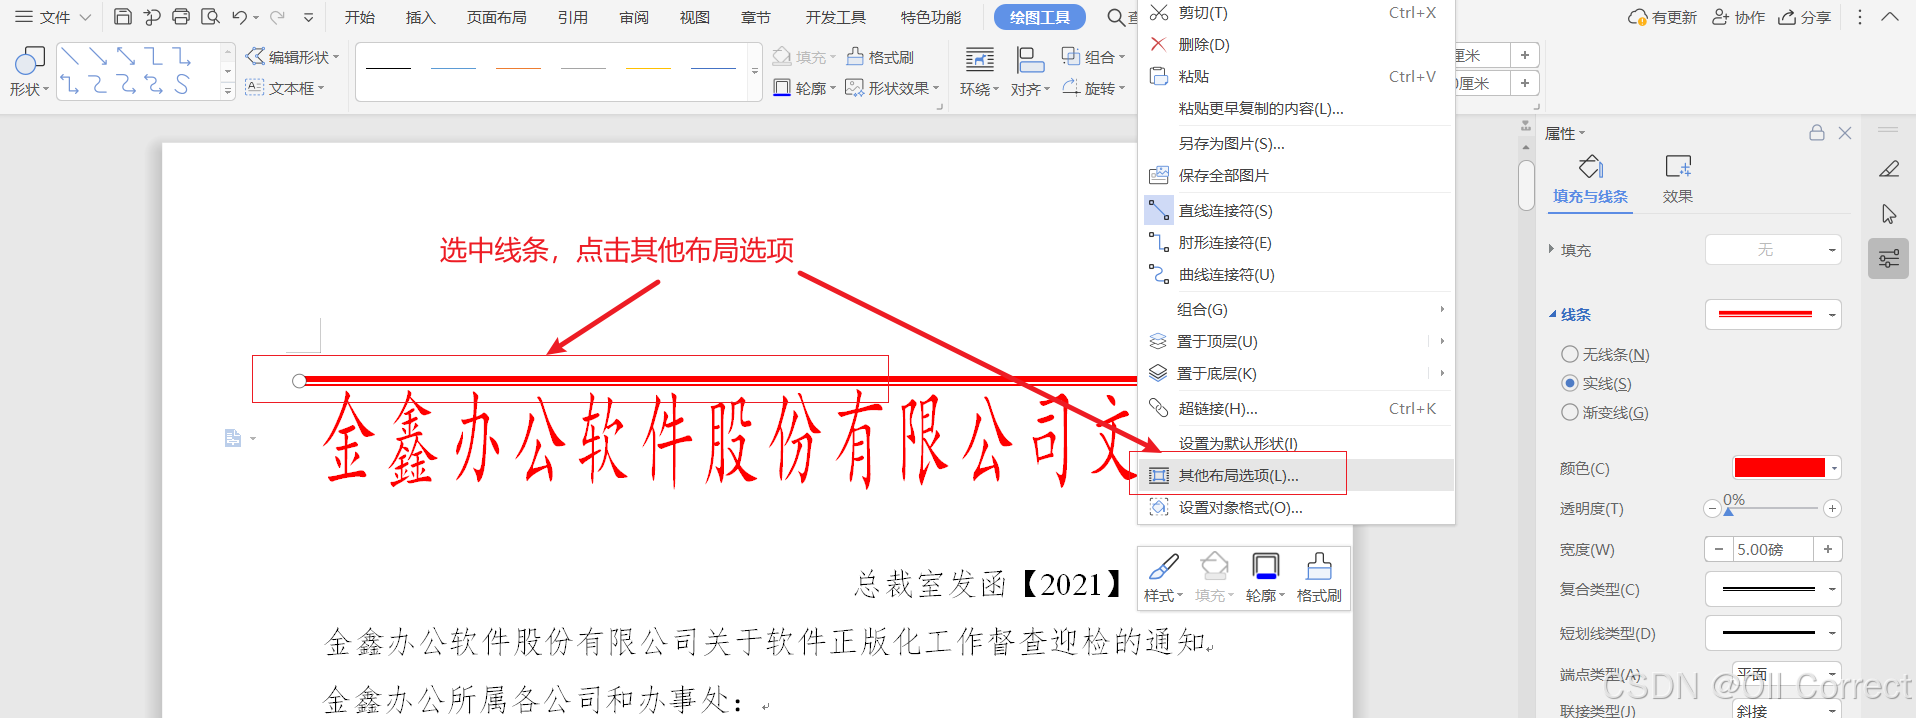Choose 置于顶层 bring to front

pyautogui.click(x=1296, y=341)
